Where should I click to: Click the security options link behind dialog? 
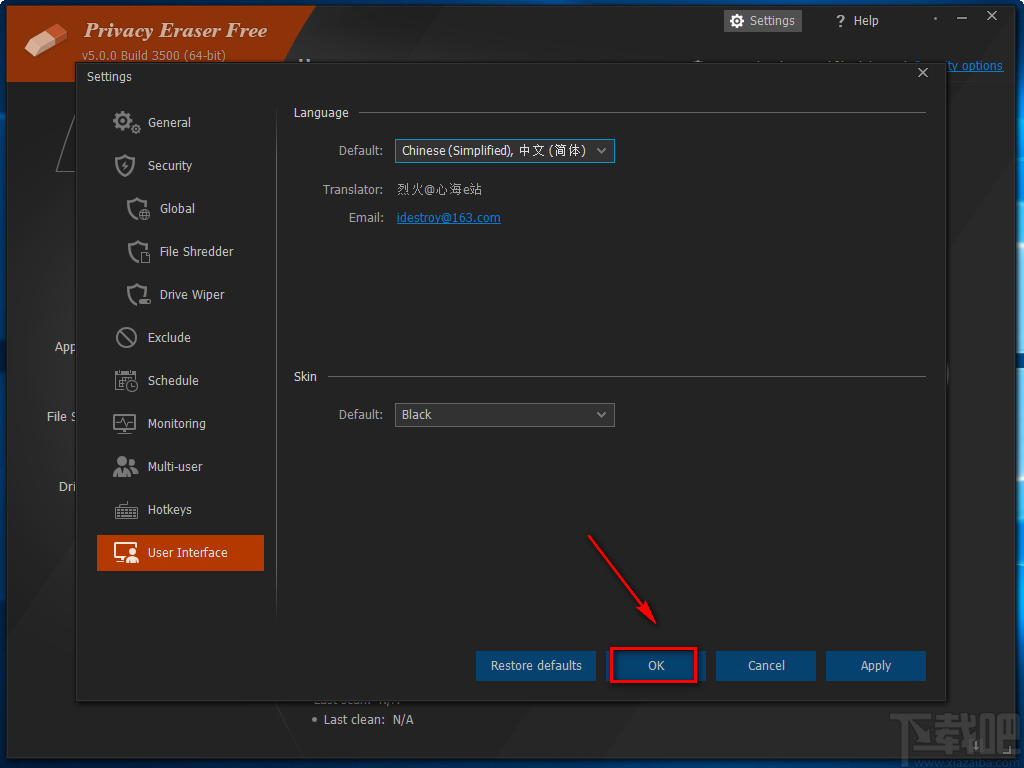[974, 66]
